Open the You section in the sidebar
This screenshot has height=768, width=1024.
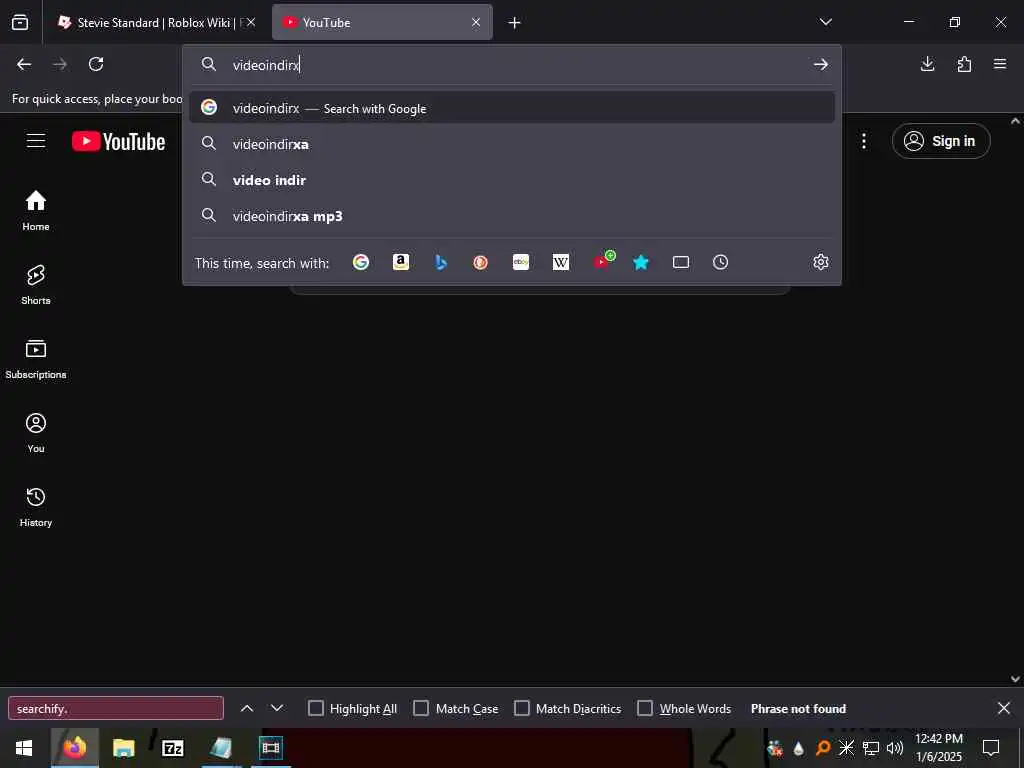[x=36, y=432]
